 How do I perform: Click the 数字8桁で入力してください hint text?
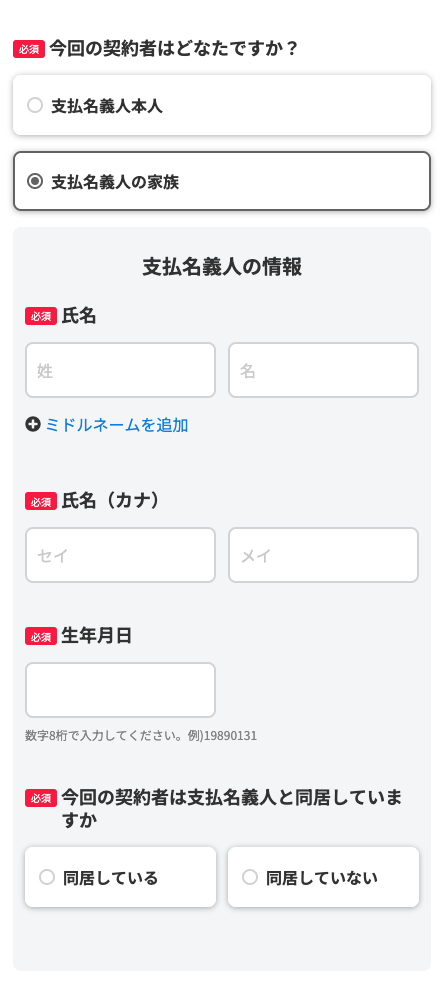[141, 736]
